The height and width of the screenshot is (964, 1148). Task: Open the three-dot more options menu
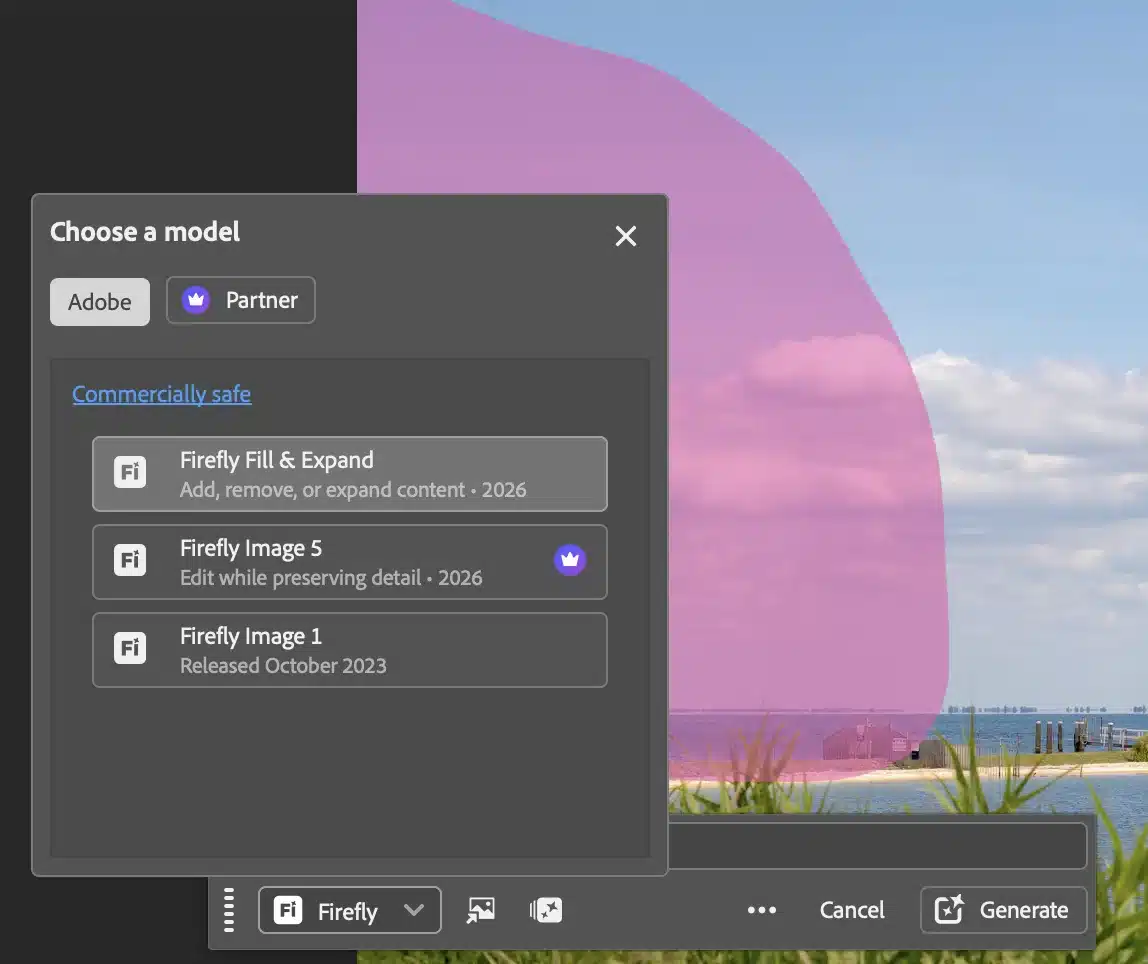coord(762,910)
